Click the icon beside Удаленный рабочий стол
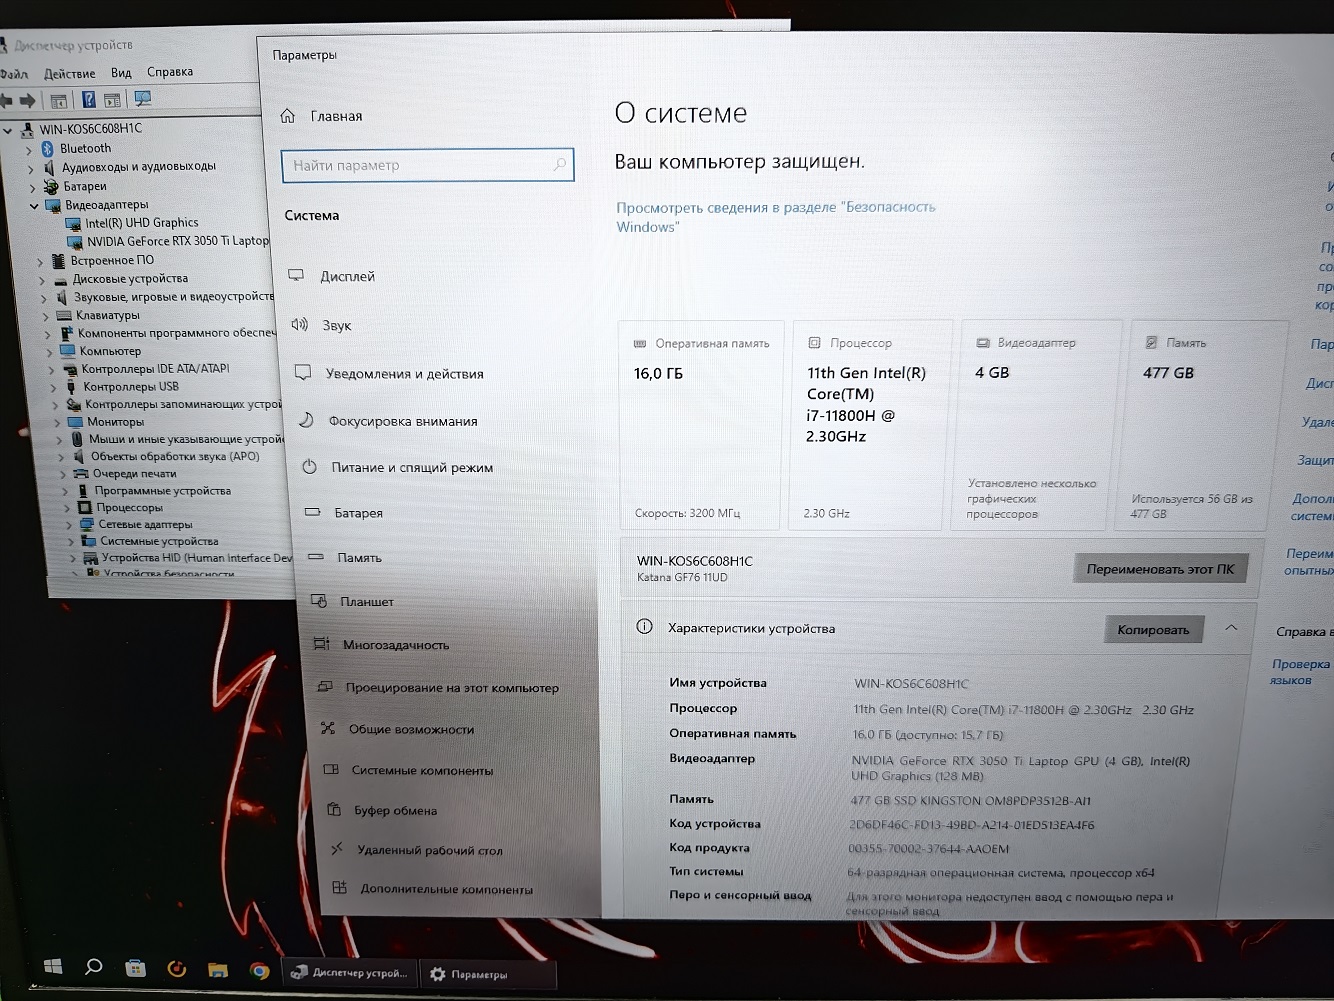 338,849
